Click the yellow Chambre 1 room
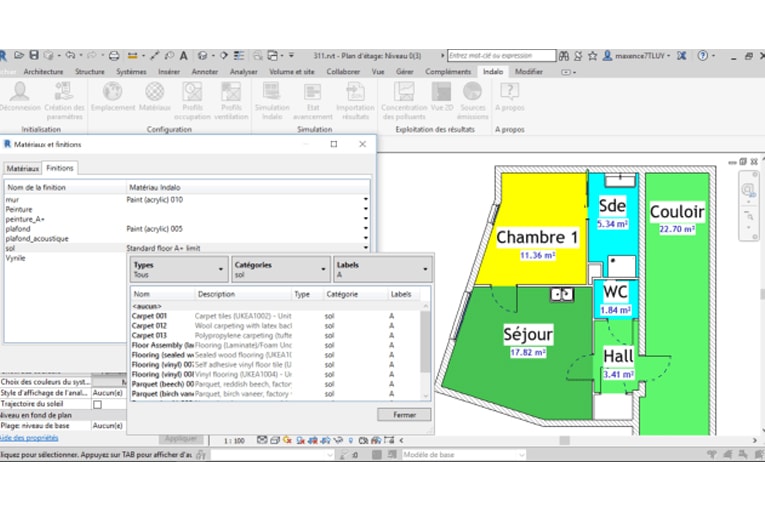 (x=530, y=220)
